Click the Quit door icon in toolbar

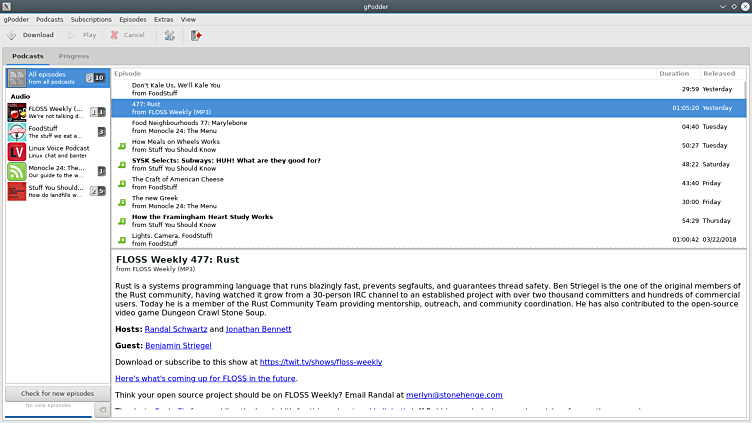coord(196,35)
